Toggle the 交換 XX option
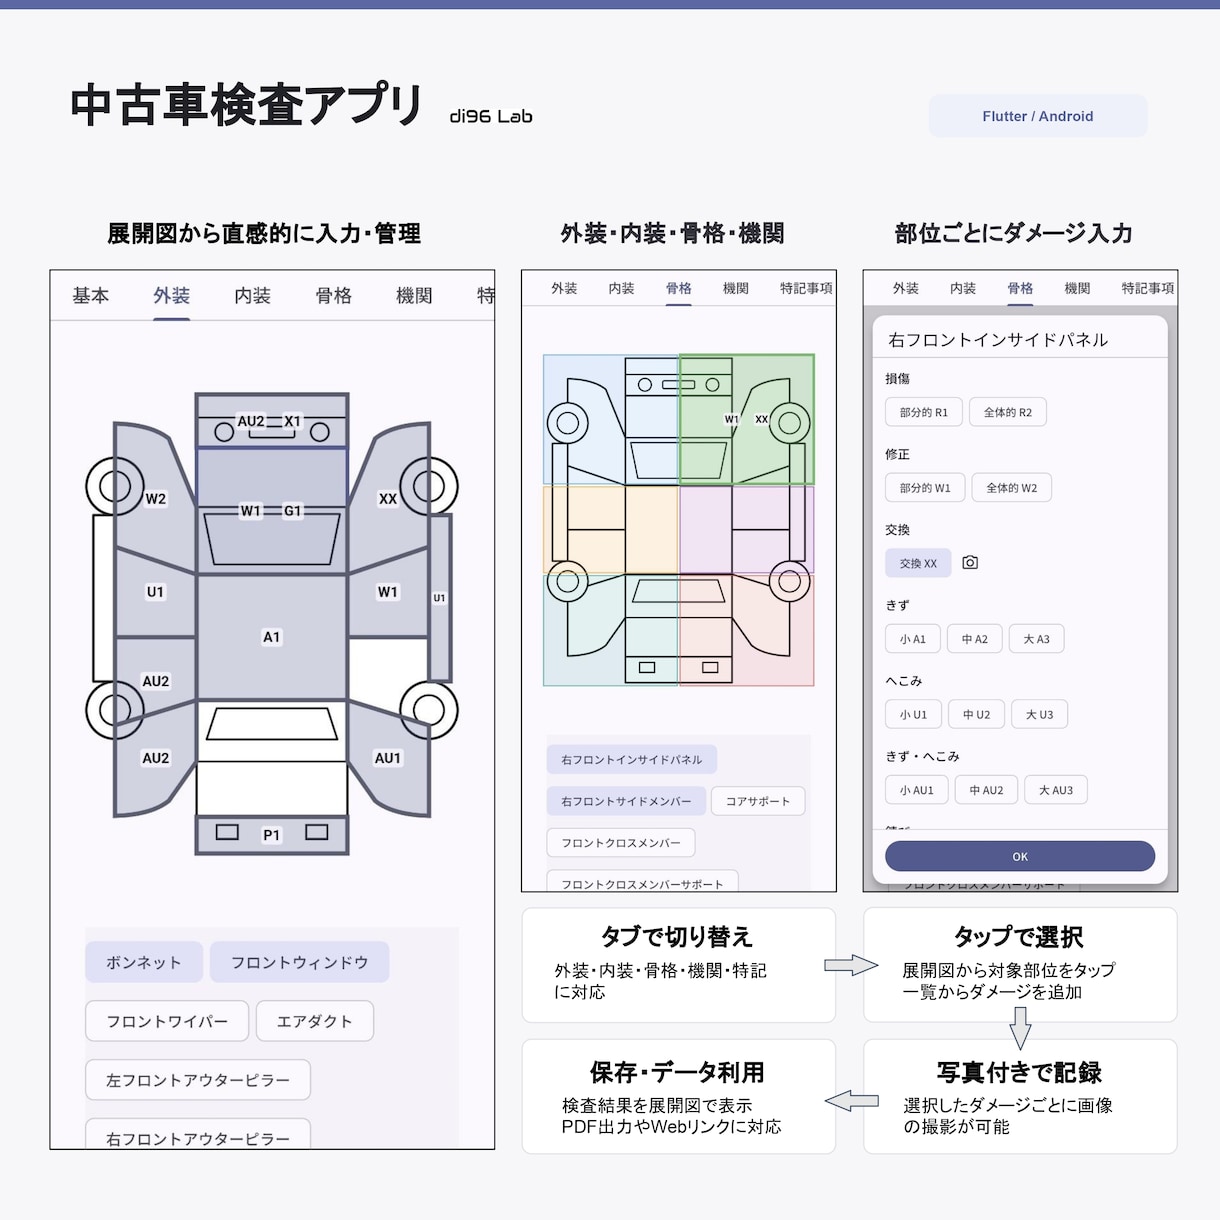 918,563
